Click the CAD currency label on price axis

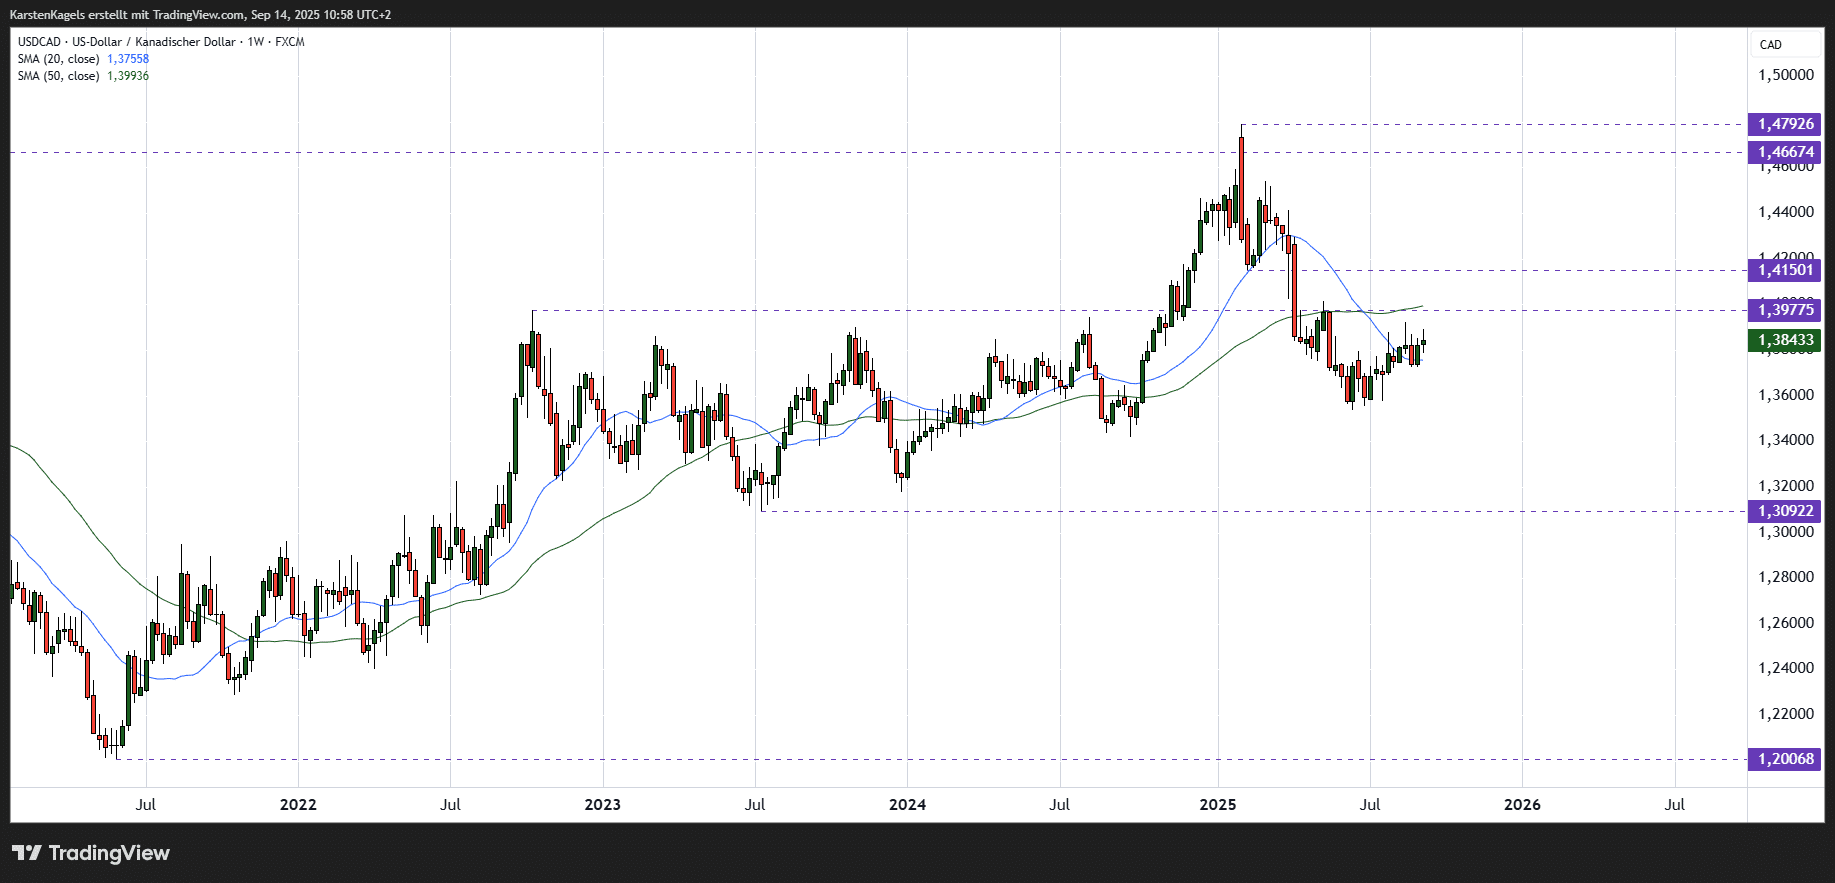point(1771,45)
